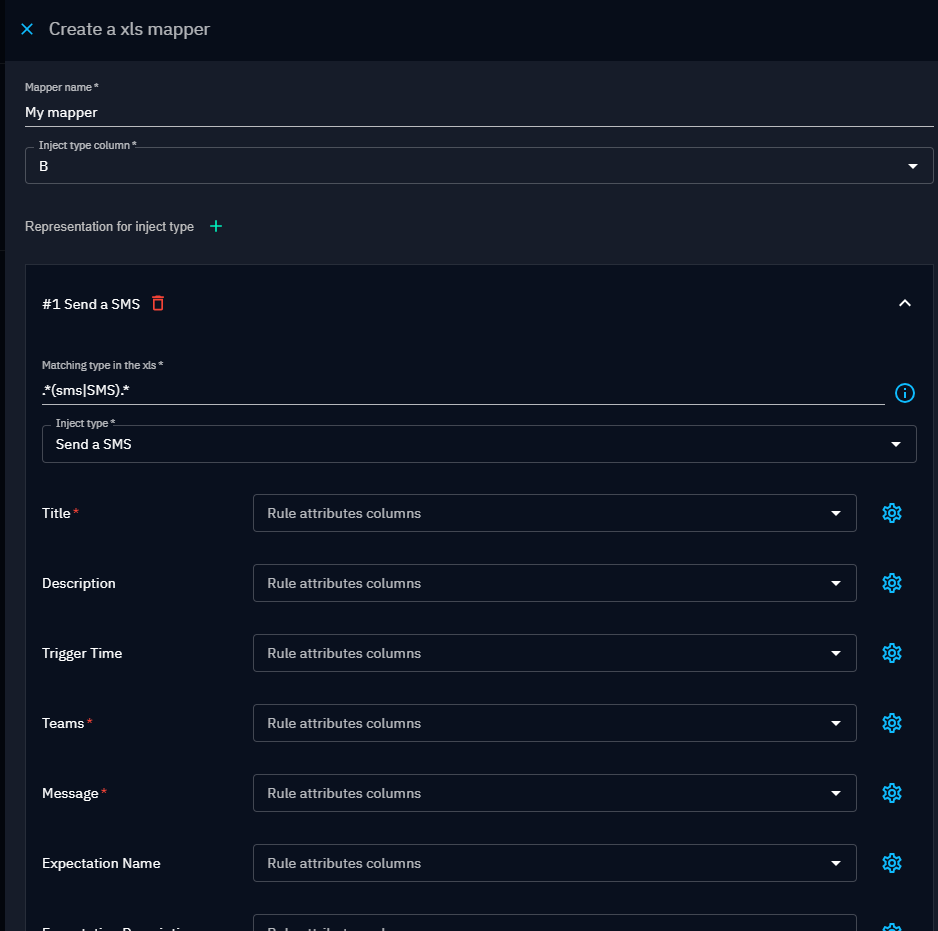Image resolution: width=938 pixels, height=931 pixels.
Task: Add a new representation for inject type
Action: point(215,226)
